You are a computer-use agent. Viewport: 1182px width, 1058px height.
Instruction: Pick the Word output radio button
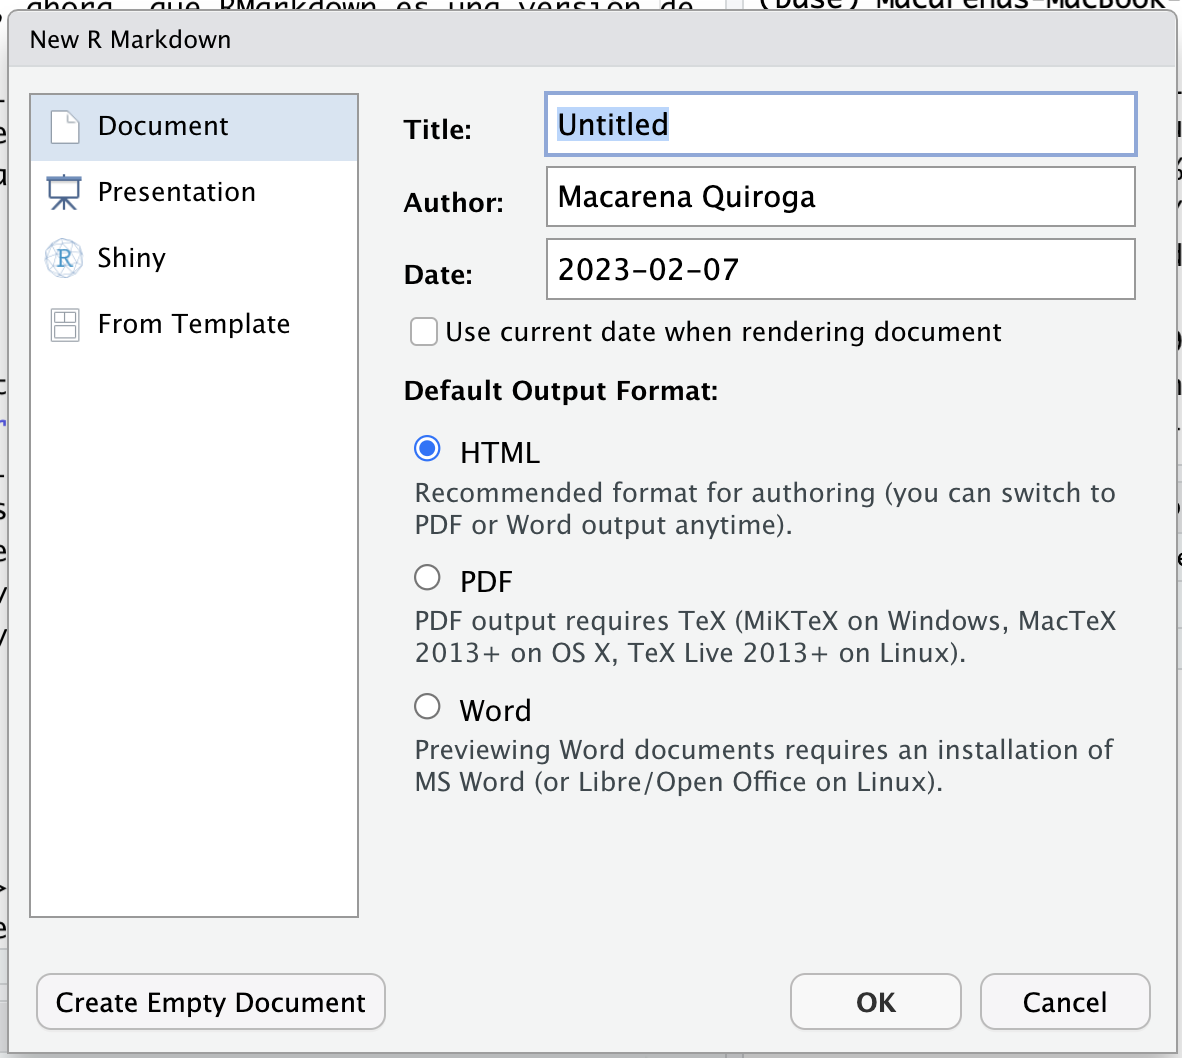pos(427,707)
